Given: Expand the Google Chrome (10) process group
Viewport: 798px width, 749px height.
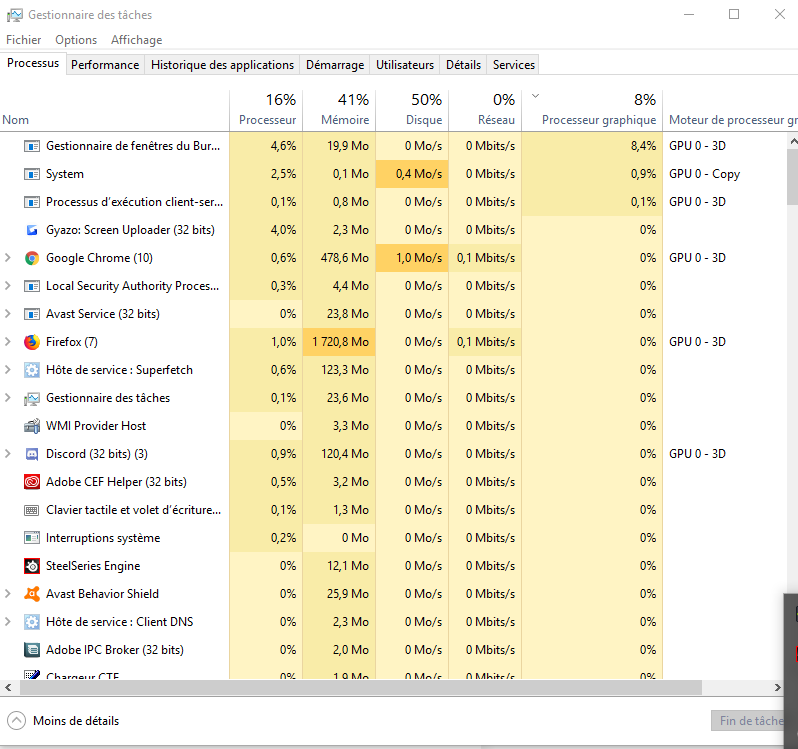Looking at the screenshot, I should coord(8,258).
